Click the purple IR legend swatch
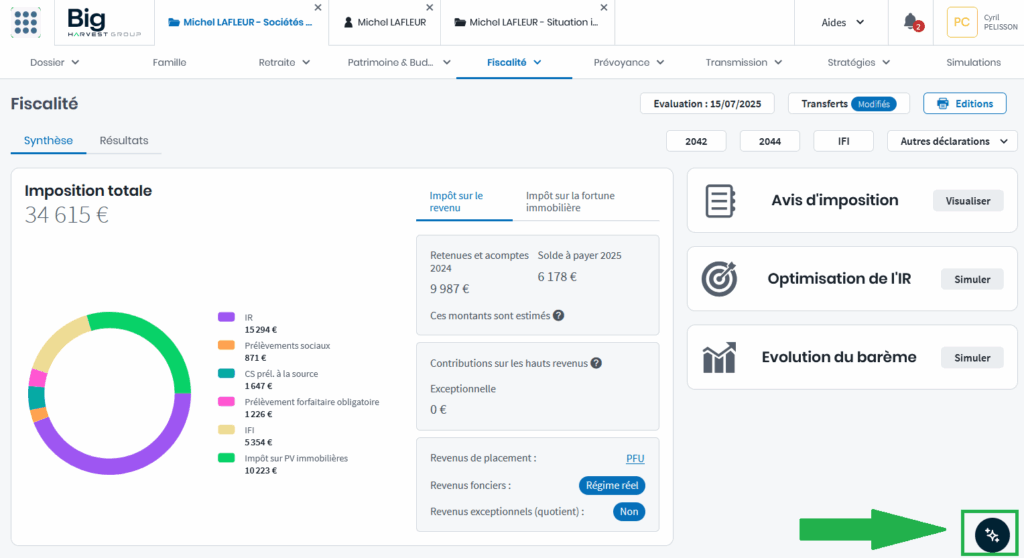Viewport: 1024px width, 558px height. (226, 317)
